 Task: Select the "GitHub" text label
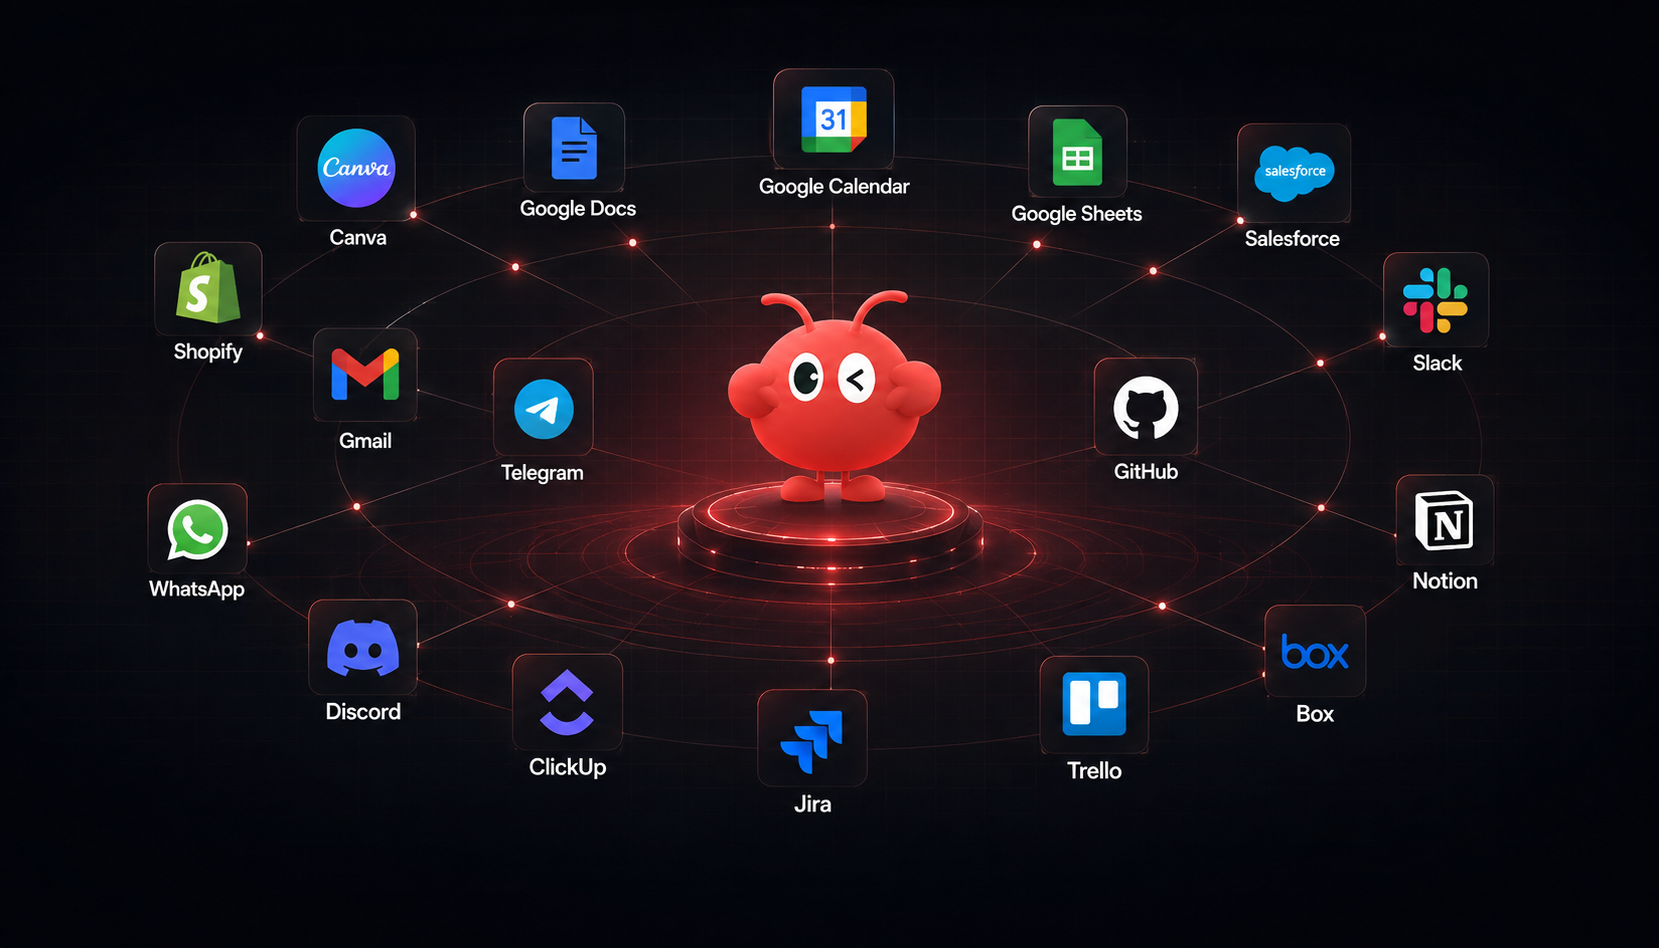[x=1146, y=472]
